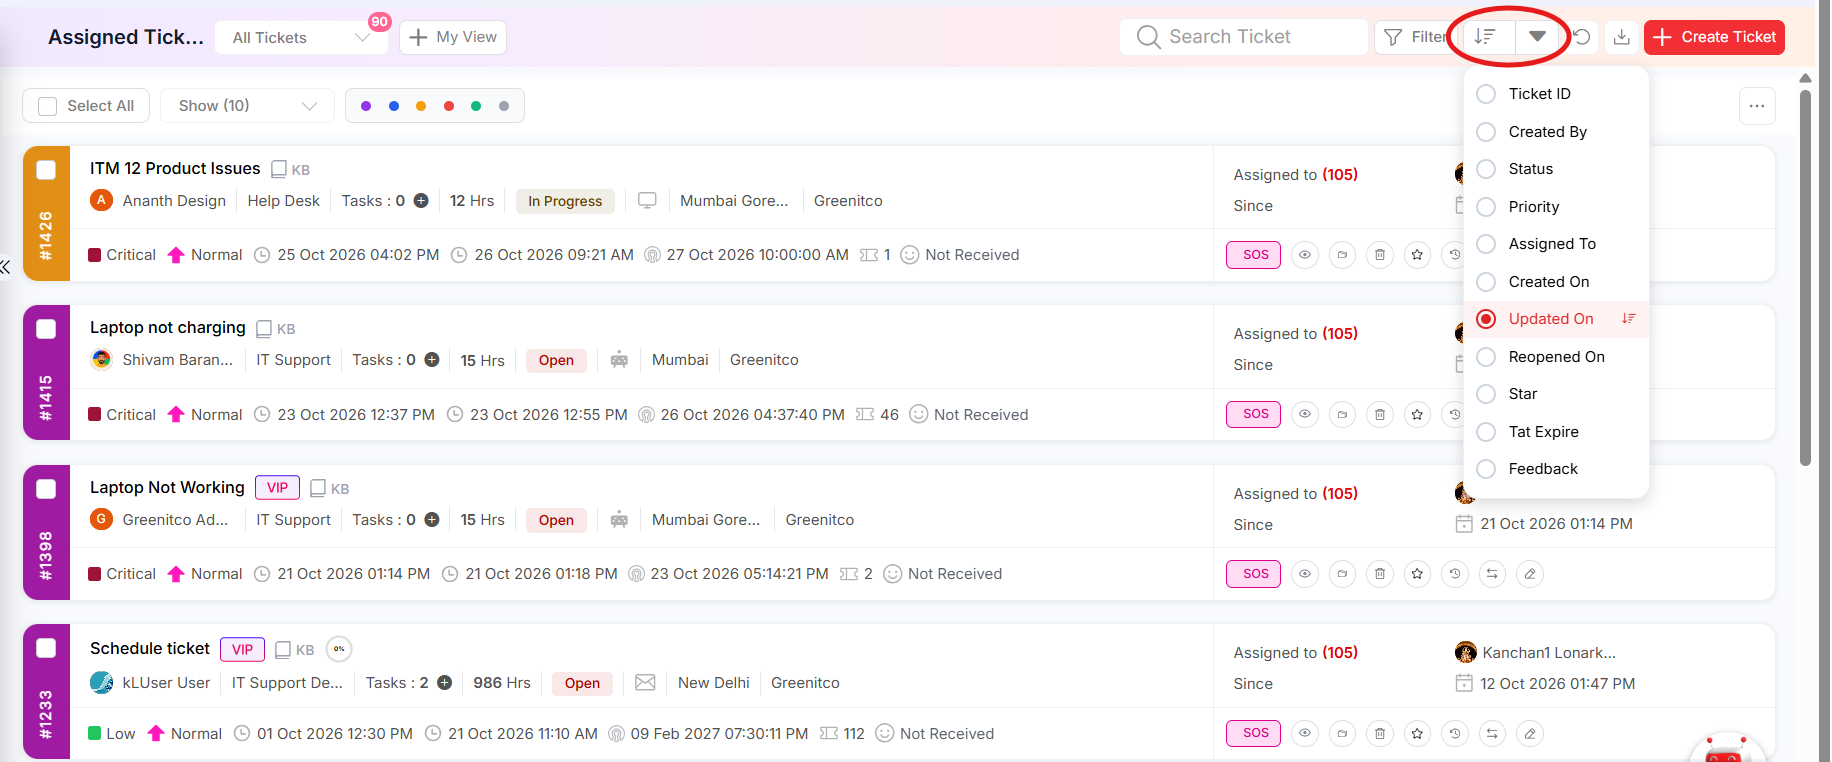Click the download export icon
The height and width of the screenshot is (762, 1832).
click(x=1622, y=37)
